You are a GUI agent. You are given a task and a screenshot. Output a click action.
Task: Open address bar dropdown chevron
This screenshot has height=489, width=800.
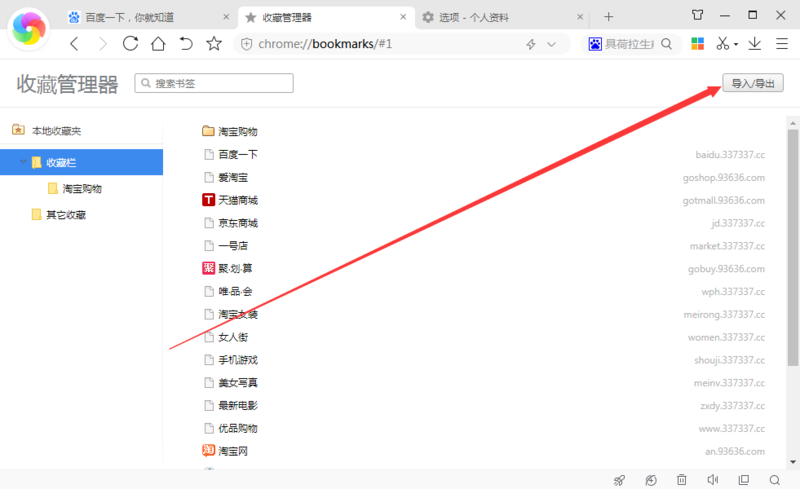point(552,44)
